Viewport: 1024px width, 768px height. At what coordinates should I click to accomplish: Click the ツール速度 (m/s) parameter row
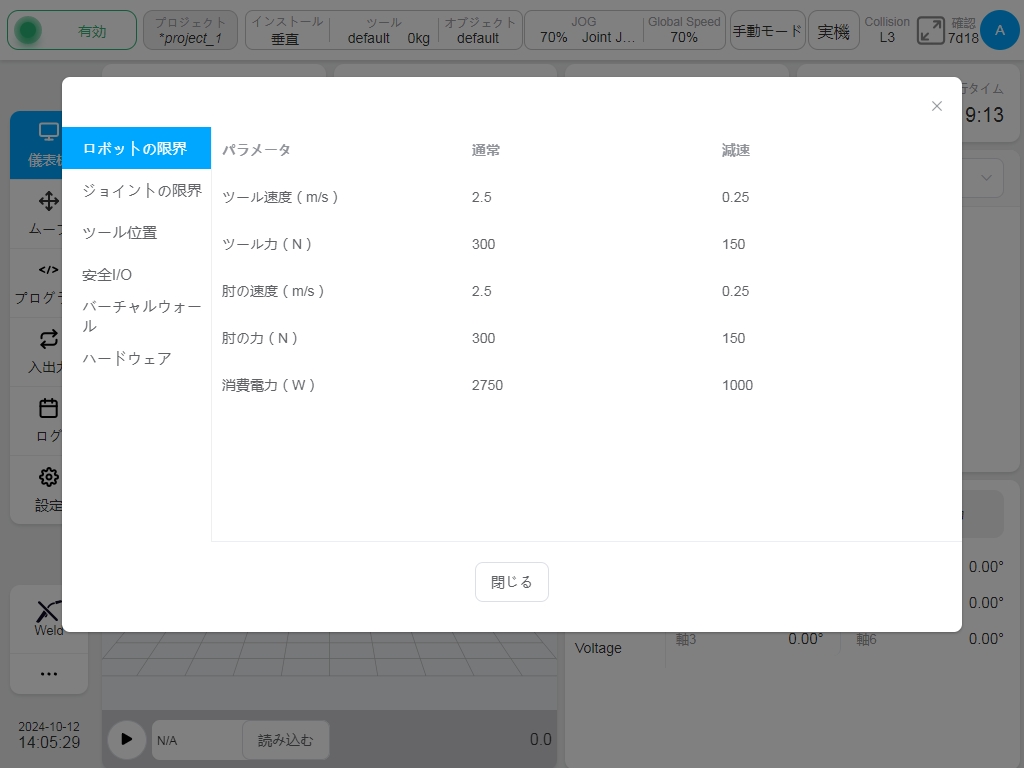pos(586,197)
